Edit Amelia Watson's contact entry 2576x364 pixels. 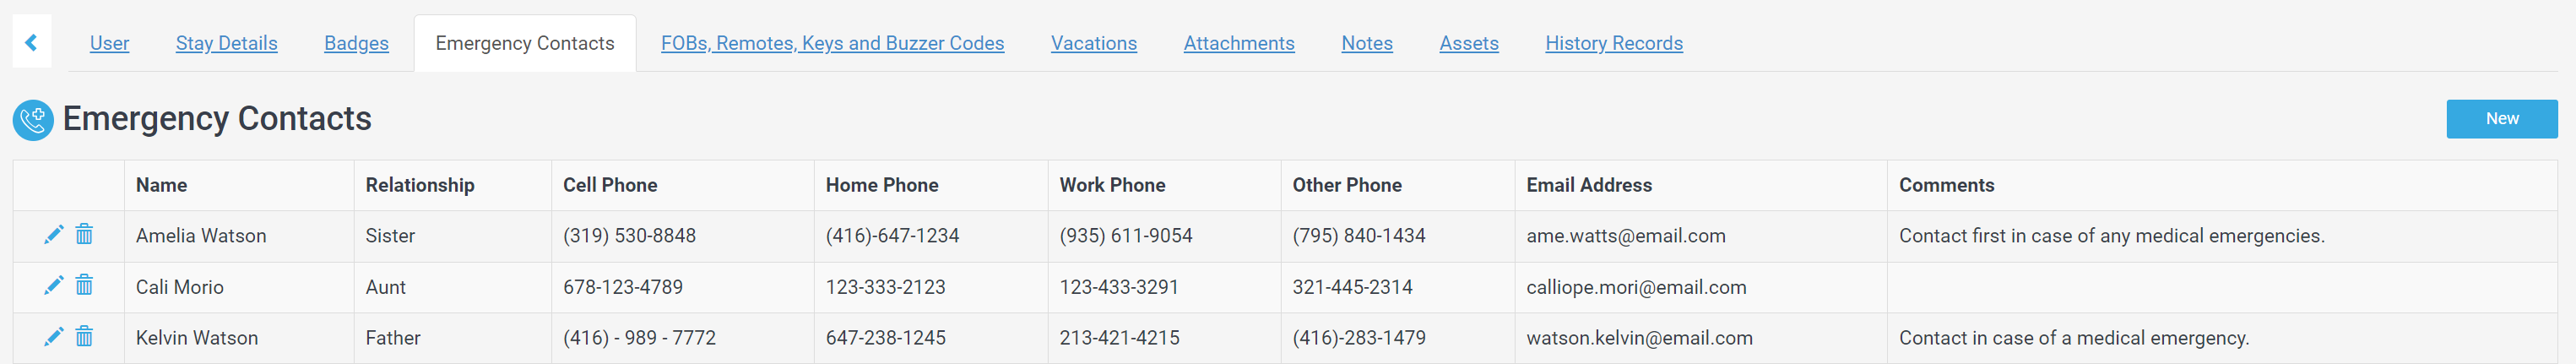[x=54, y=234]
